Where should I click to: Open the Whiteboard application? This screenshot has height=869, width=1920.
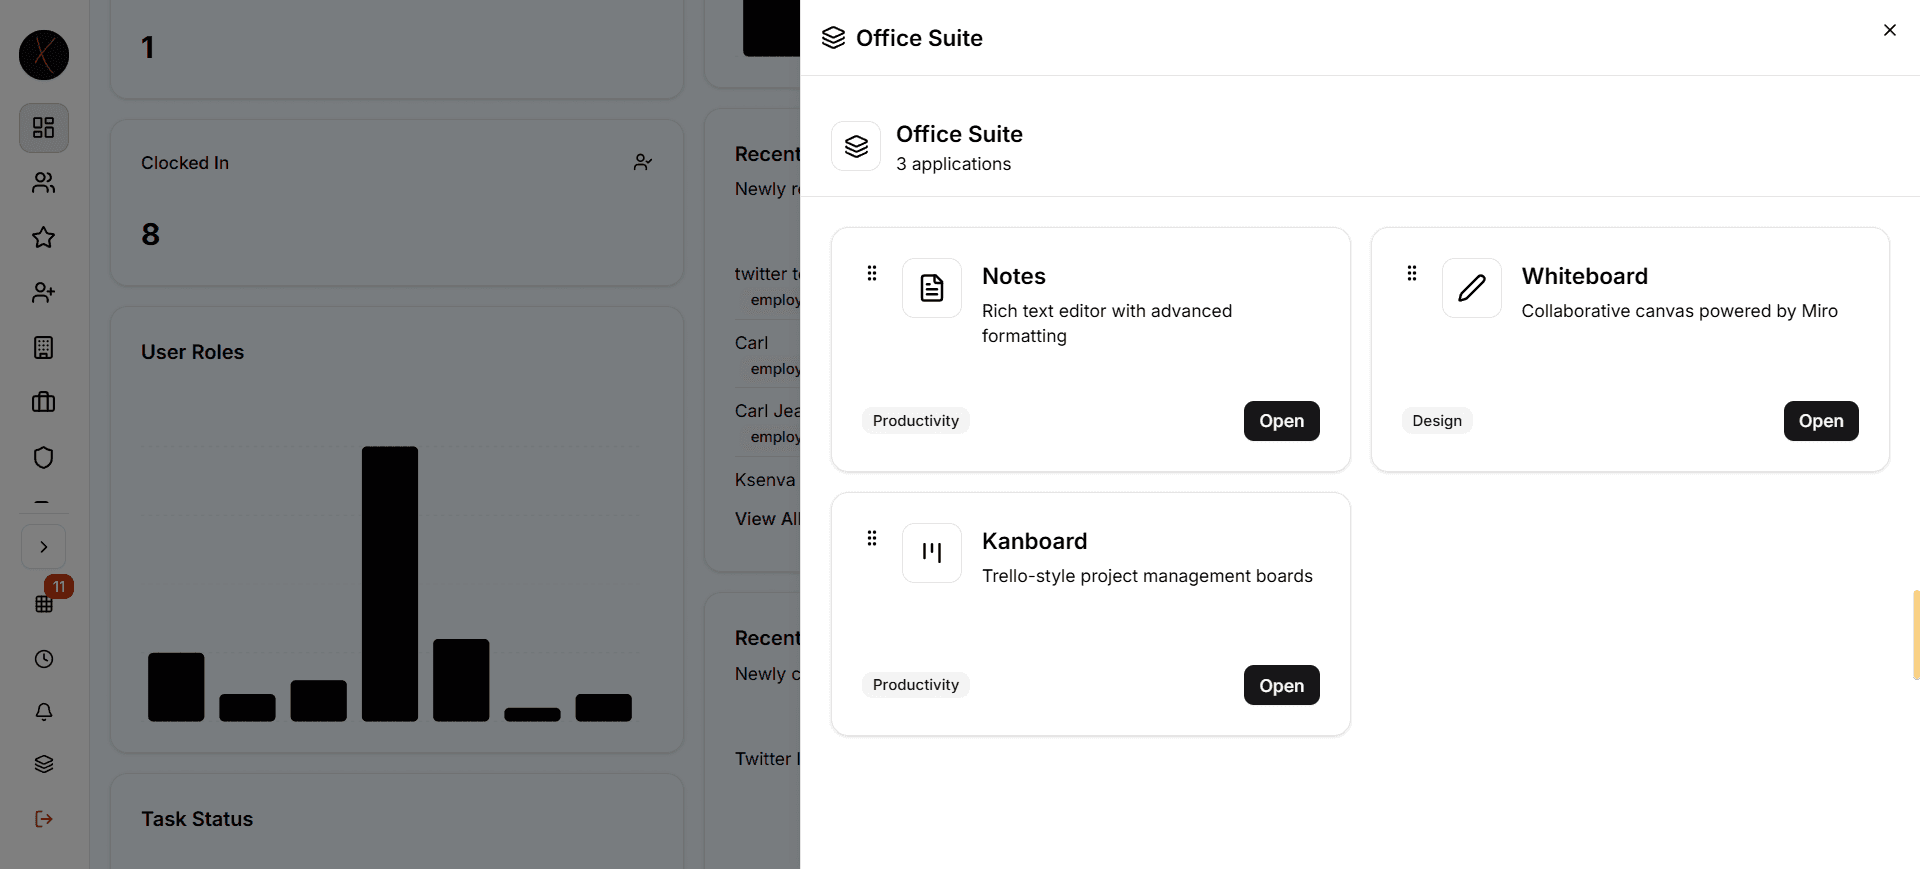pyautogui.click(x=1821, y=421)
